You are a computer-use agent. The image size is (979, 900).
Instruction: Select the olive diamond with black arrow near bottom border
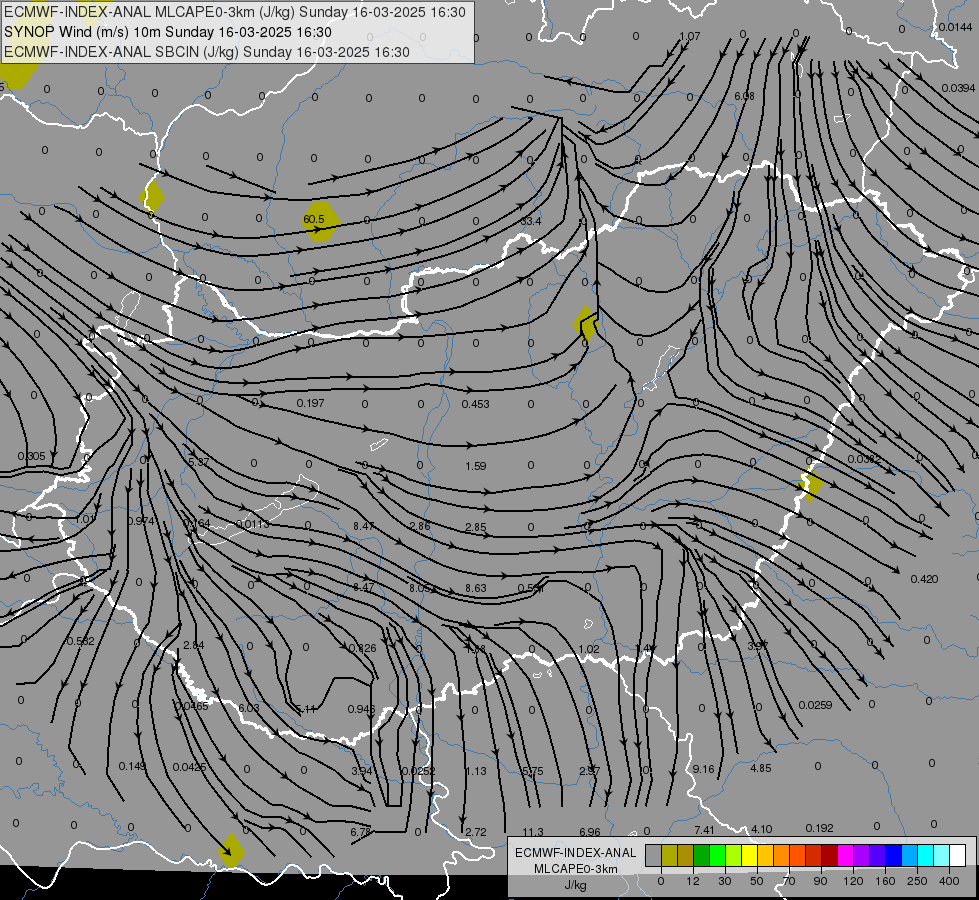click(x=231, y=850)
